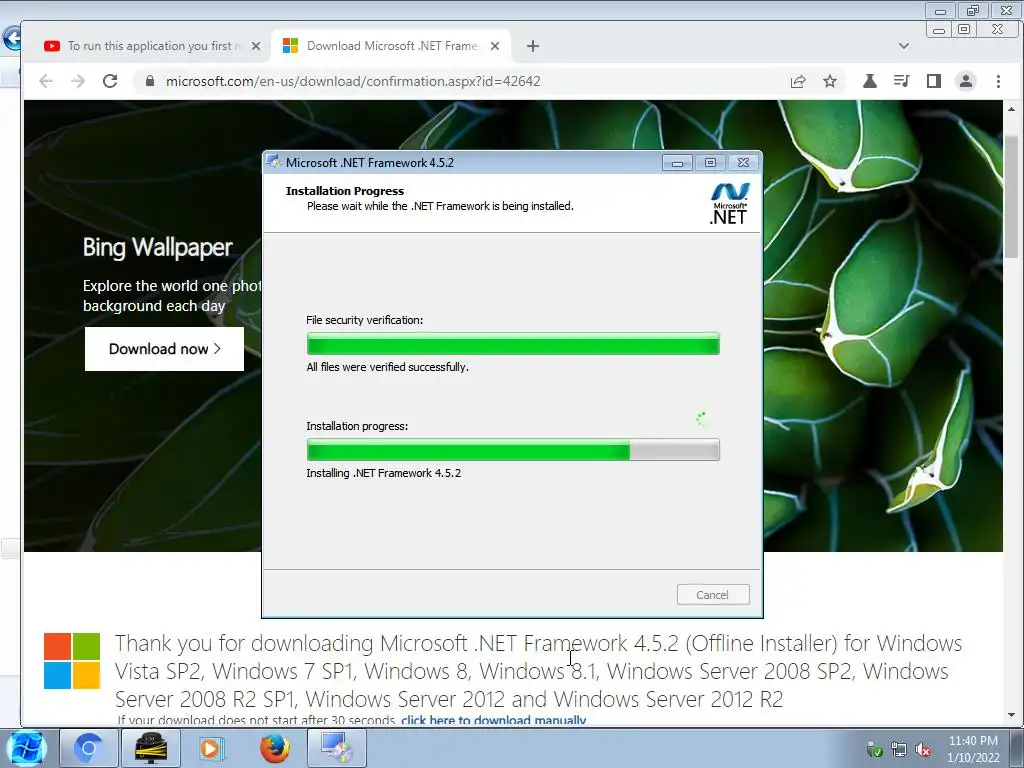
Task: Click the 'Installation Progress' heading
Action: pos(345,191)
